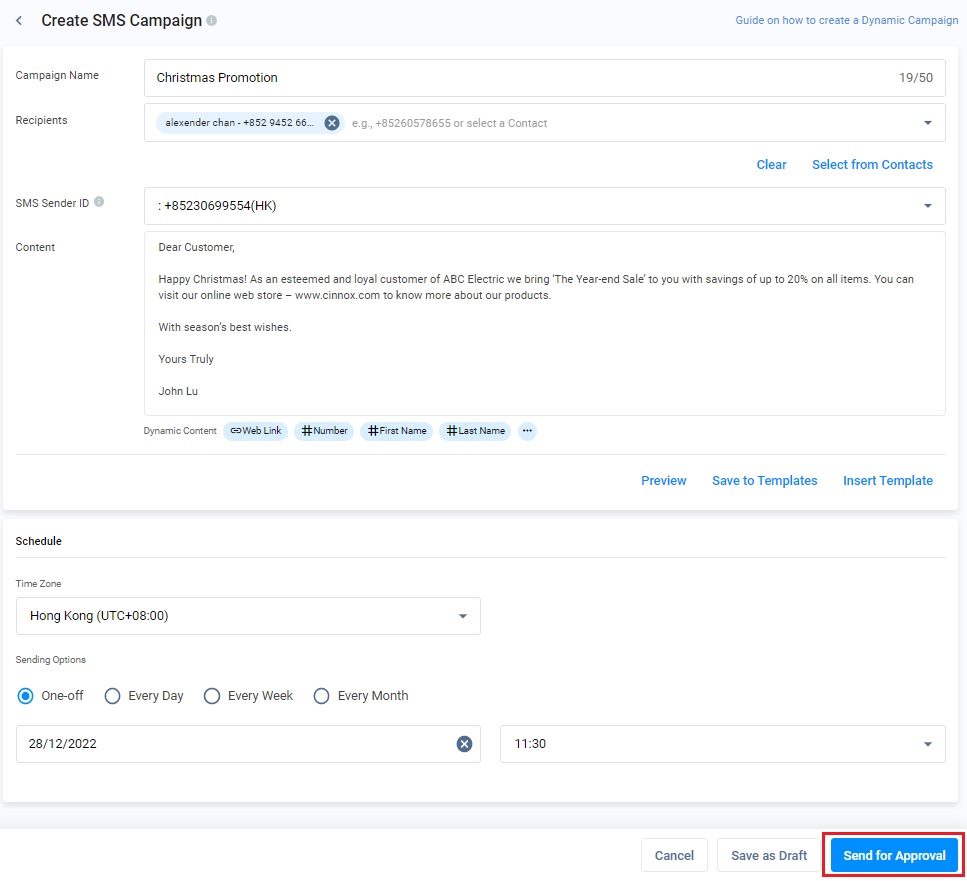
Task: Insert First Name dynamic content tag
Action: 397,431
